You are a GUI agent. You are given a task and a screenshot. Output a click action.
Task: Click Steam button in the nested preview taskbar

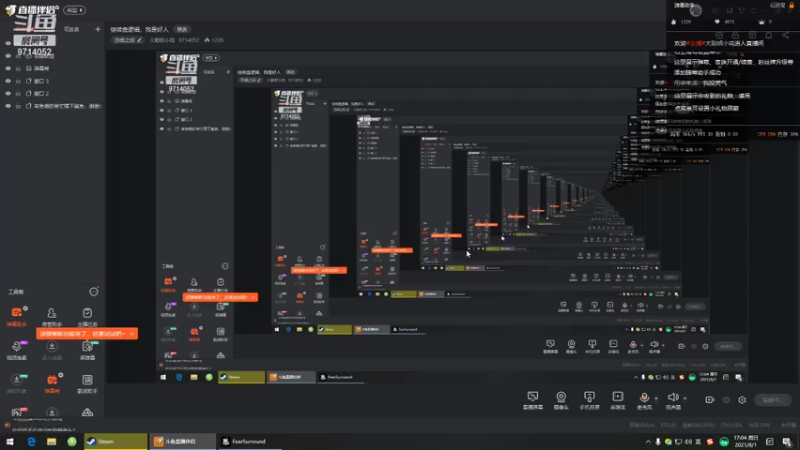pos(241,377)
